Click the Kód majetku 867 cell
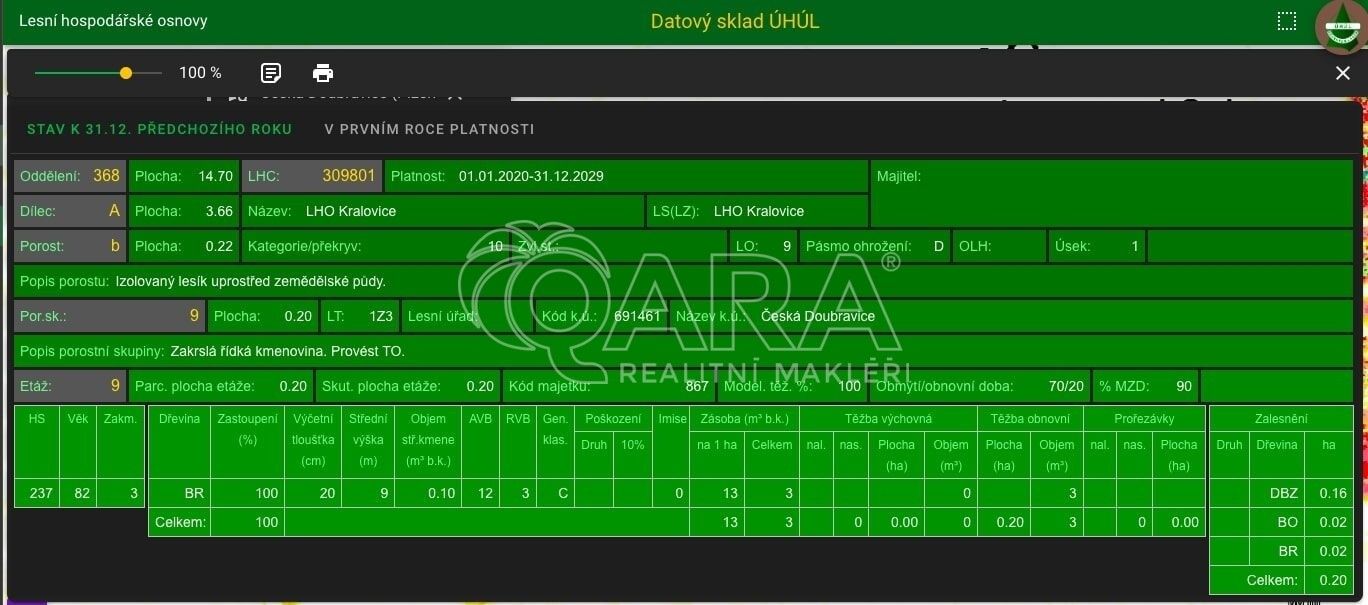Screen dimensions: 1368x605 coord(610,386)
